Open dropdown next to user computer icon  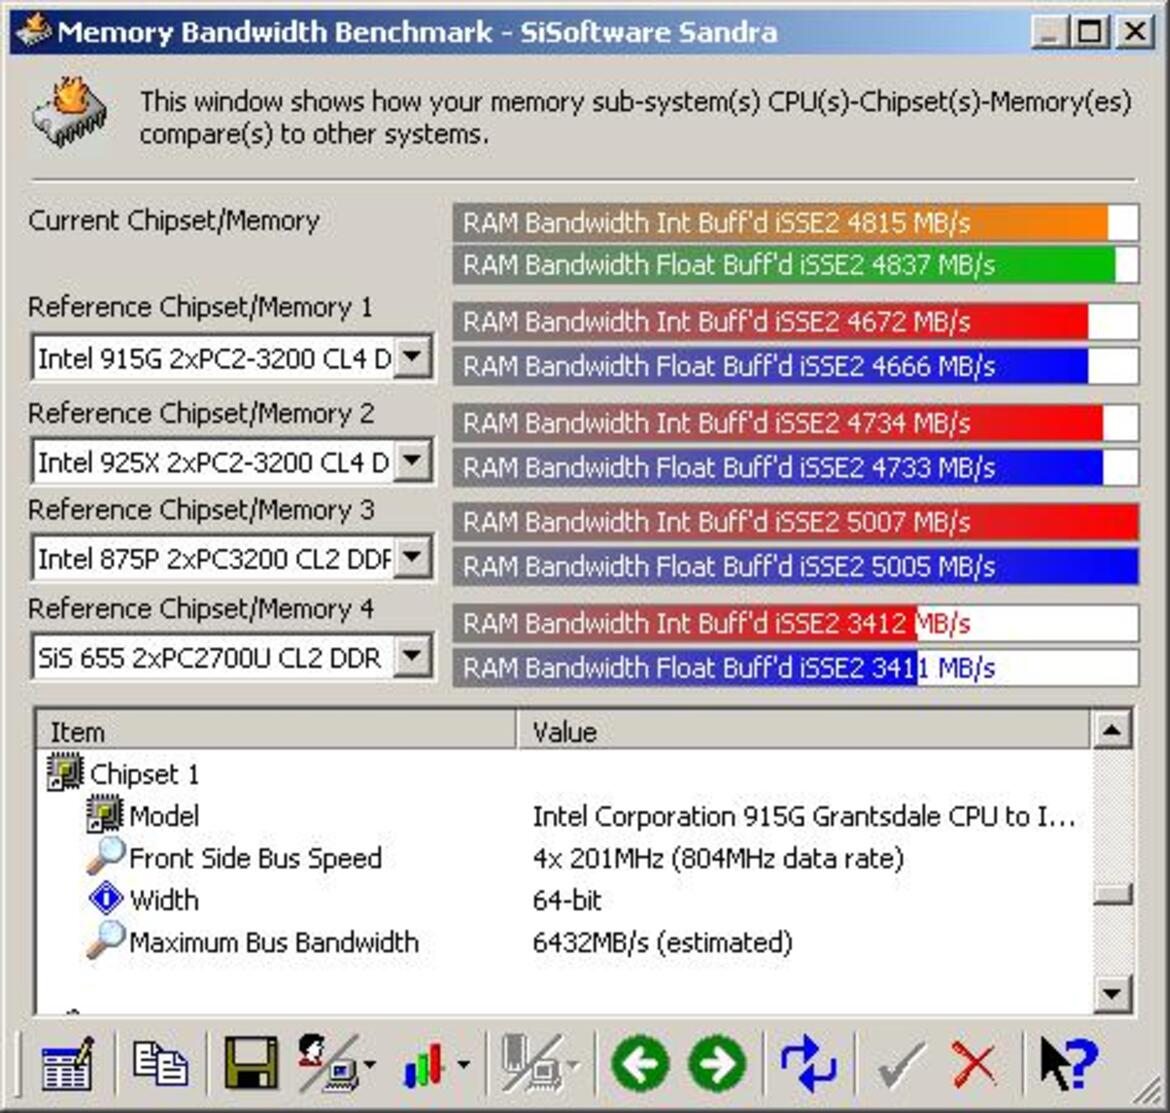click(370, 1065)
